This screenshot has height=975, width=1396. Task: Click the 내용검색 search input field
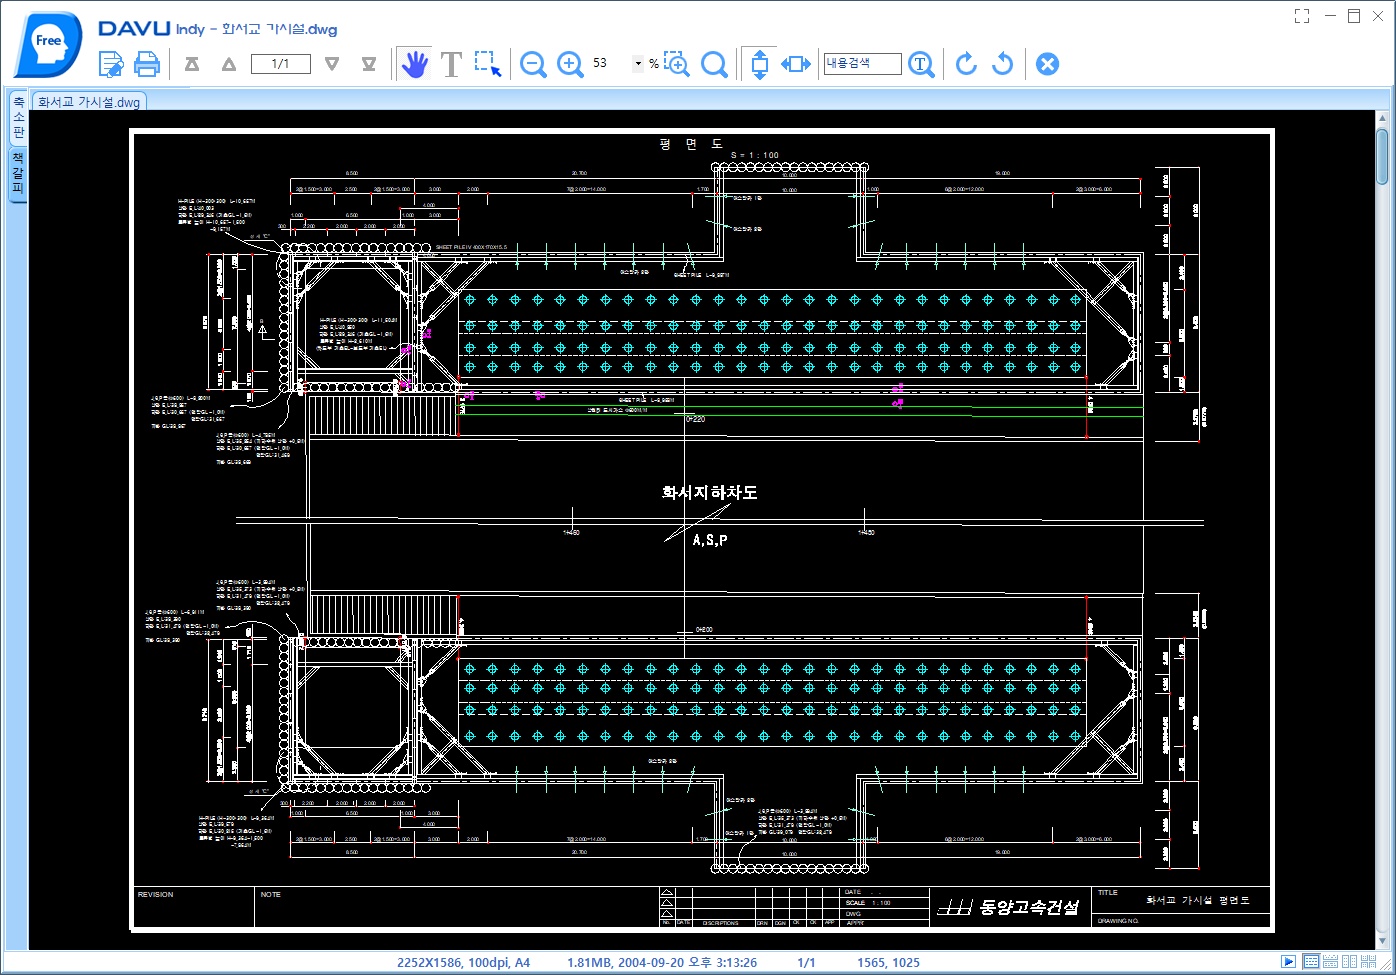pyautogui.click(x=862, y=64)
